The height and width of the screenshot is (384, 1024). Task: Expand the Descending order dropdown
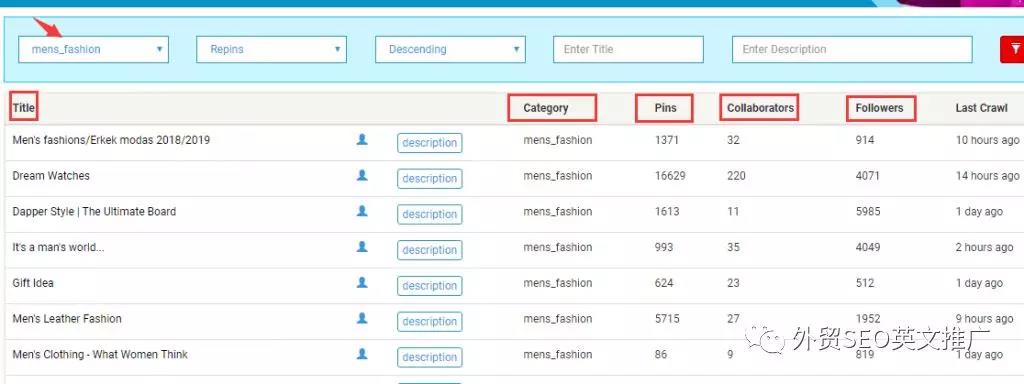click(450, 49)
